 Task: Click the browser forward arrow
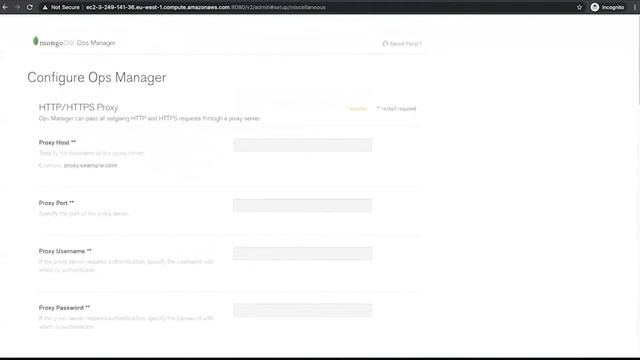pos(17,7)
